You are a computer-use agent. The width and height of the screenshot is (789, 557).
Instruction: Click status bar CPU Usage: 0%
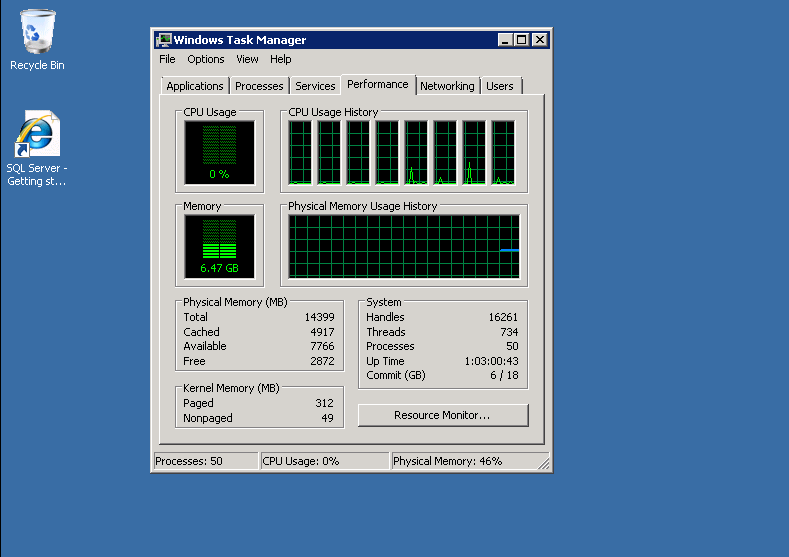click(x=325, y=461)
